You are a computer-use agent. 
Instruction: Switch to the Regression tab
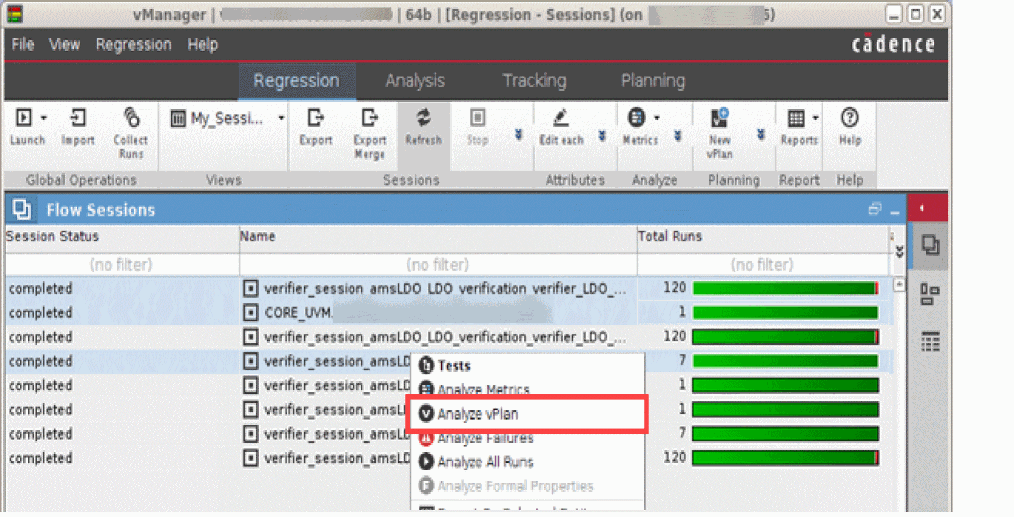coord(296,81)
